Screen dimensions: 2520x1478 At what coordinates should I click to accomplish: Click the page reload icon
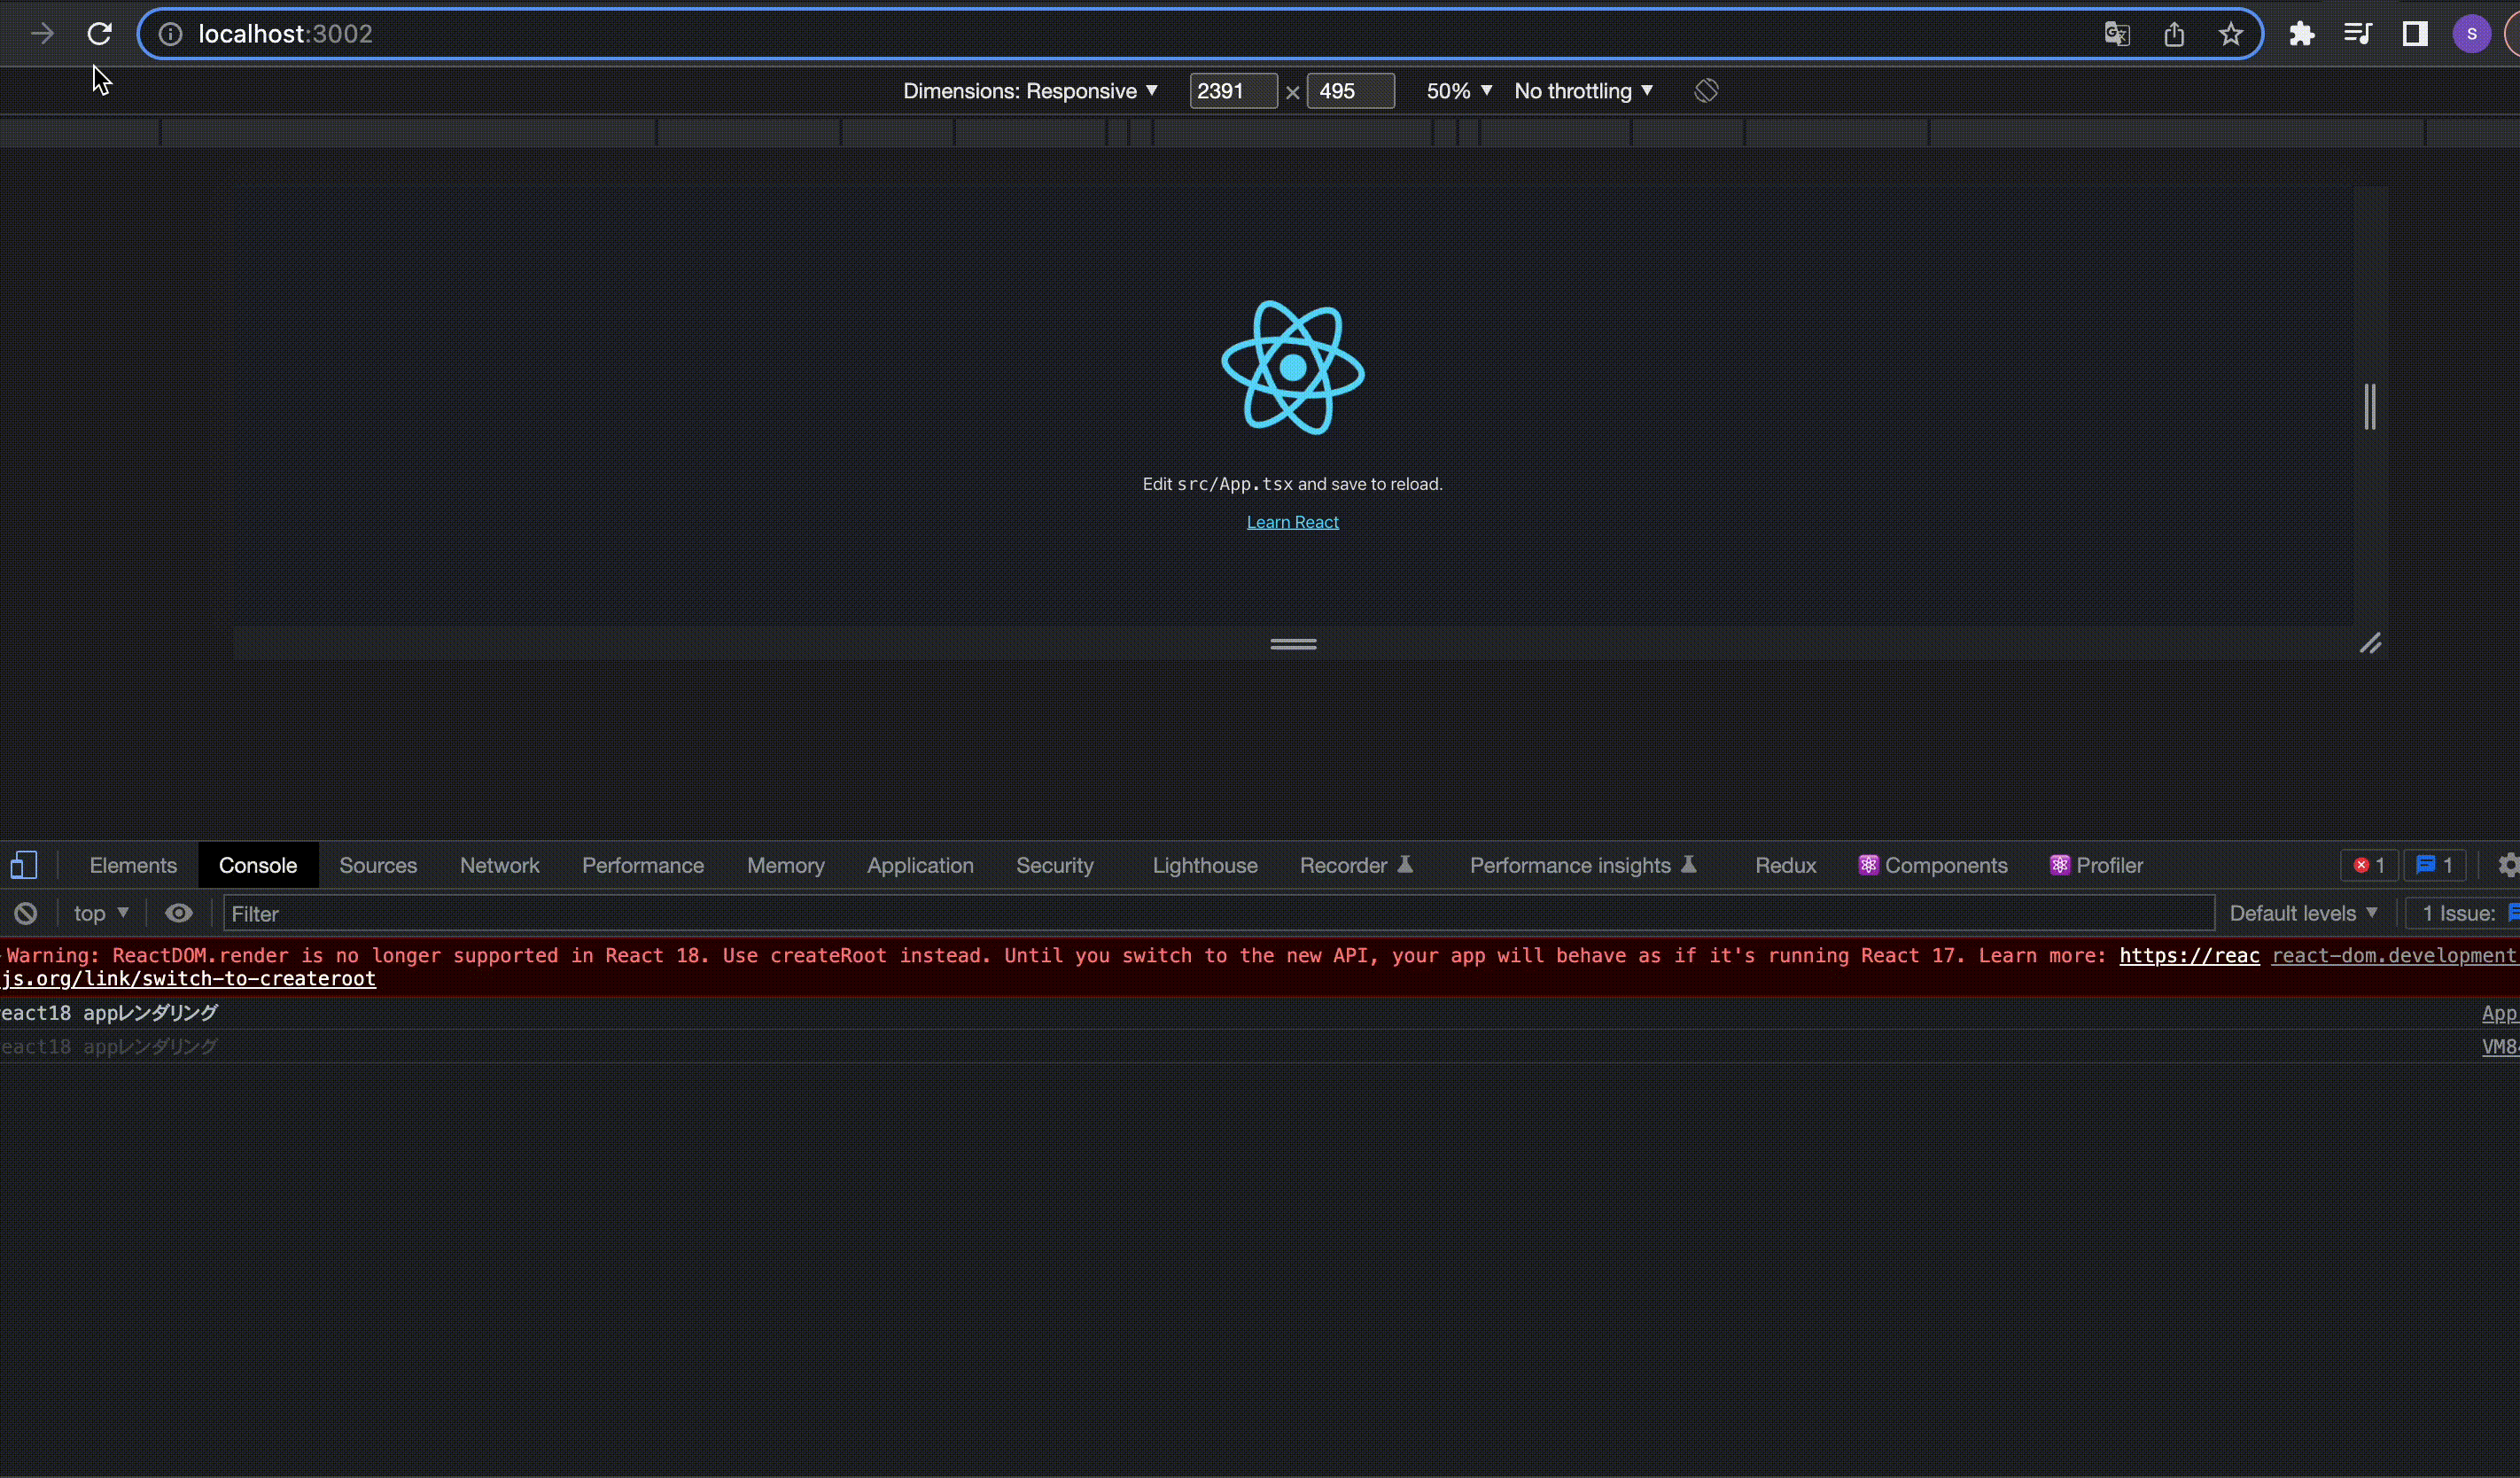[99, 34]
